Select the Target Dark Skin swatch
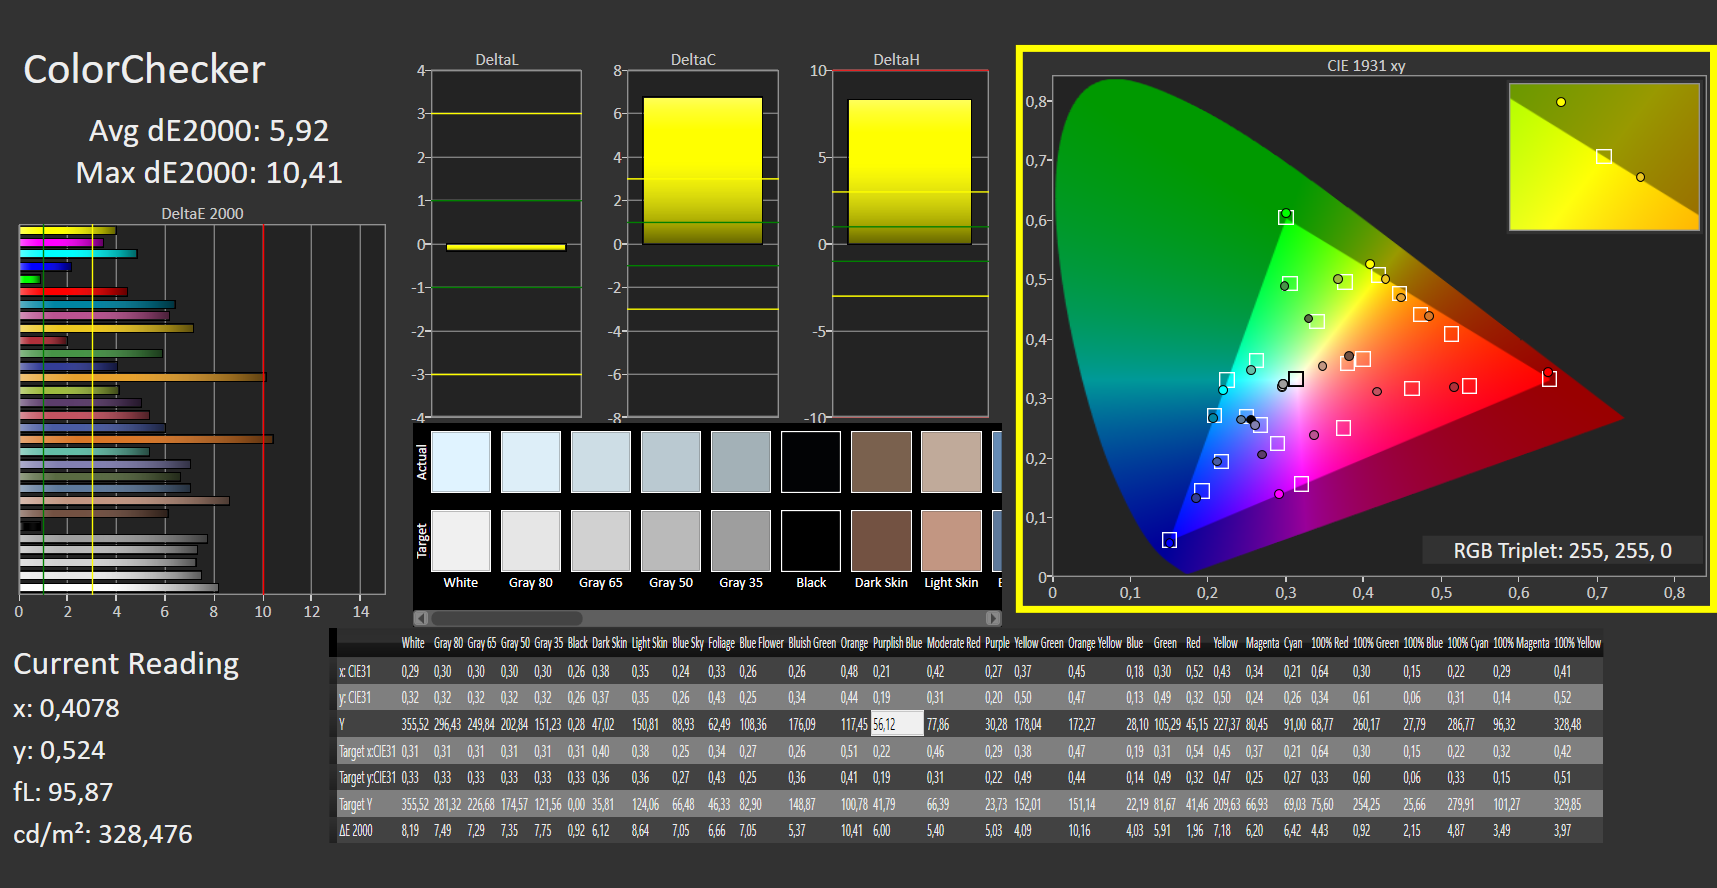The height and width of the screenshot is (888, 1717). (881, 541)
